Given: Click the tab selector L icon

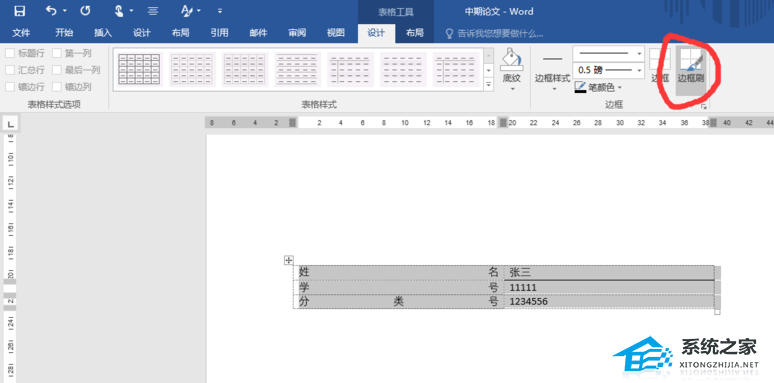Looking at the screenshot, I should click(x=10, y=123).
